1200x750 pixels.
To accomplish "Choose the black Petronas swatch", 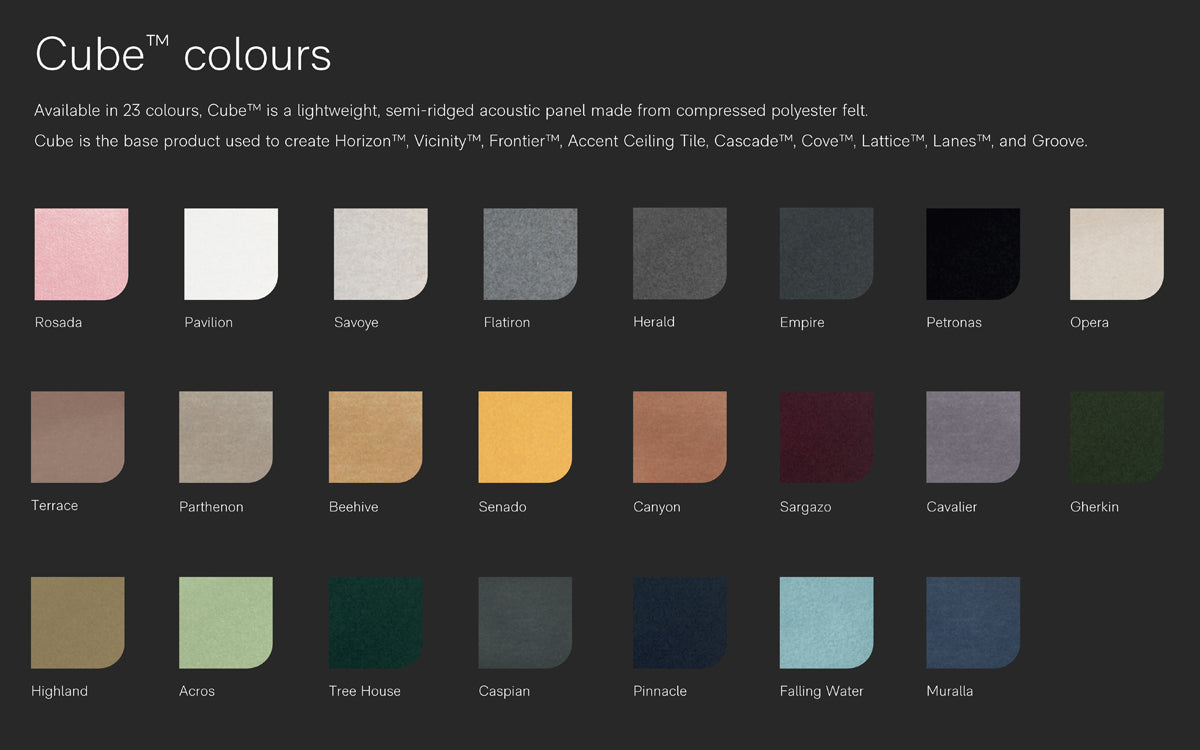I will [x=973, y=254].
